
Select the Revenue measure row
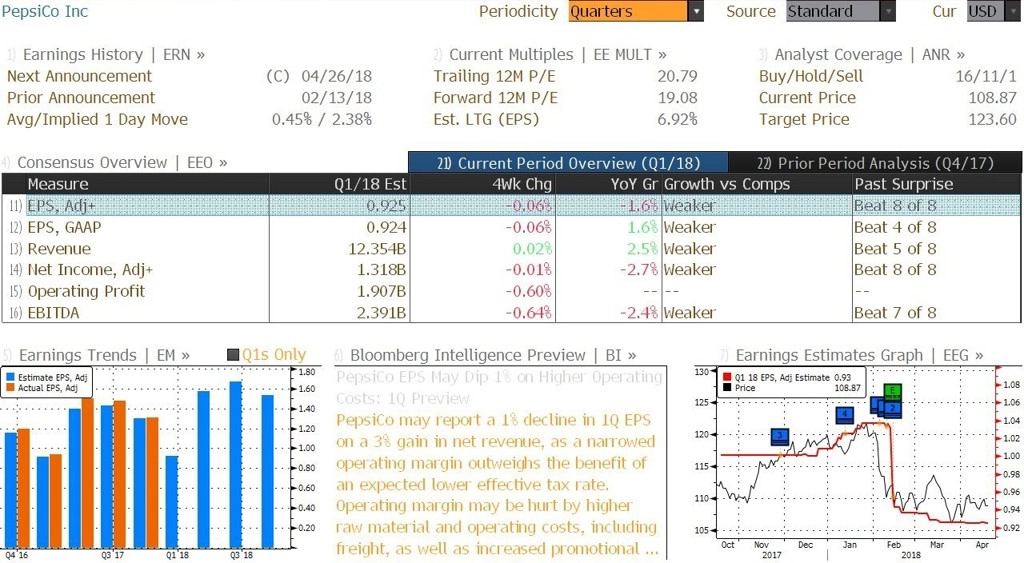(511, 249)
